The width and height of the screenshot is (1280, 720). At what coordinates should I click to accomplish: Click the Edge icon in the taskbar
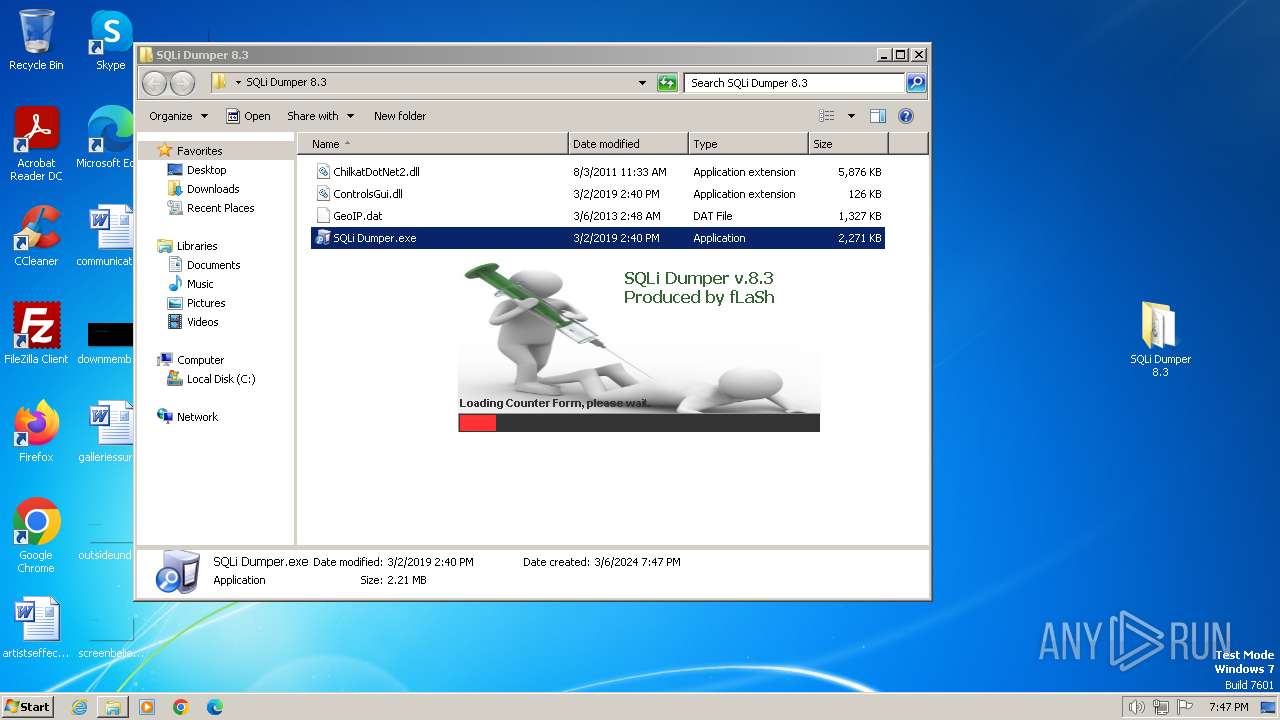click(x=214, y=707)
